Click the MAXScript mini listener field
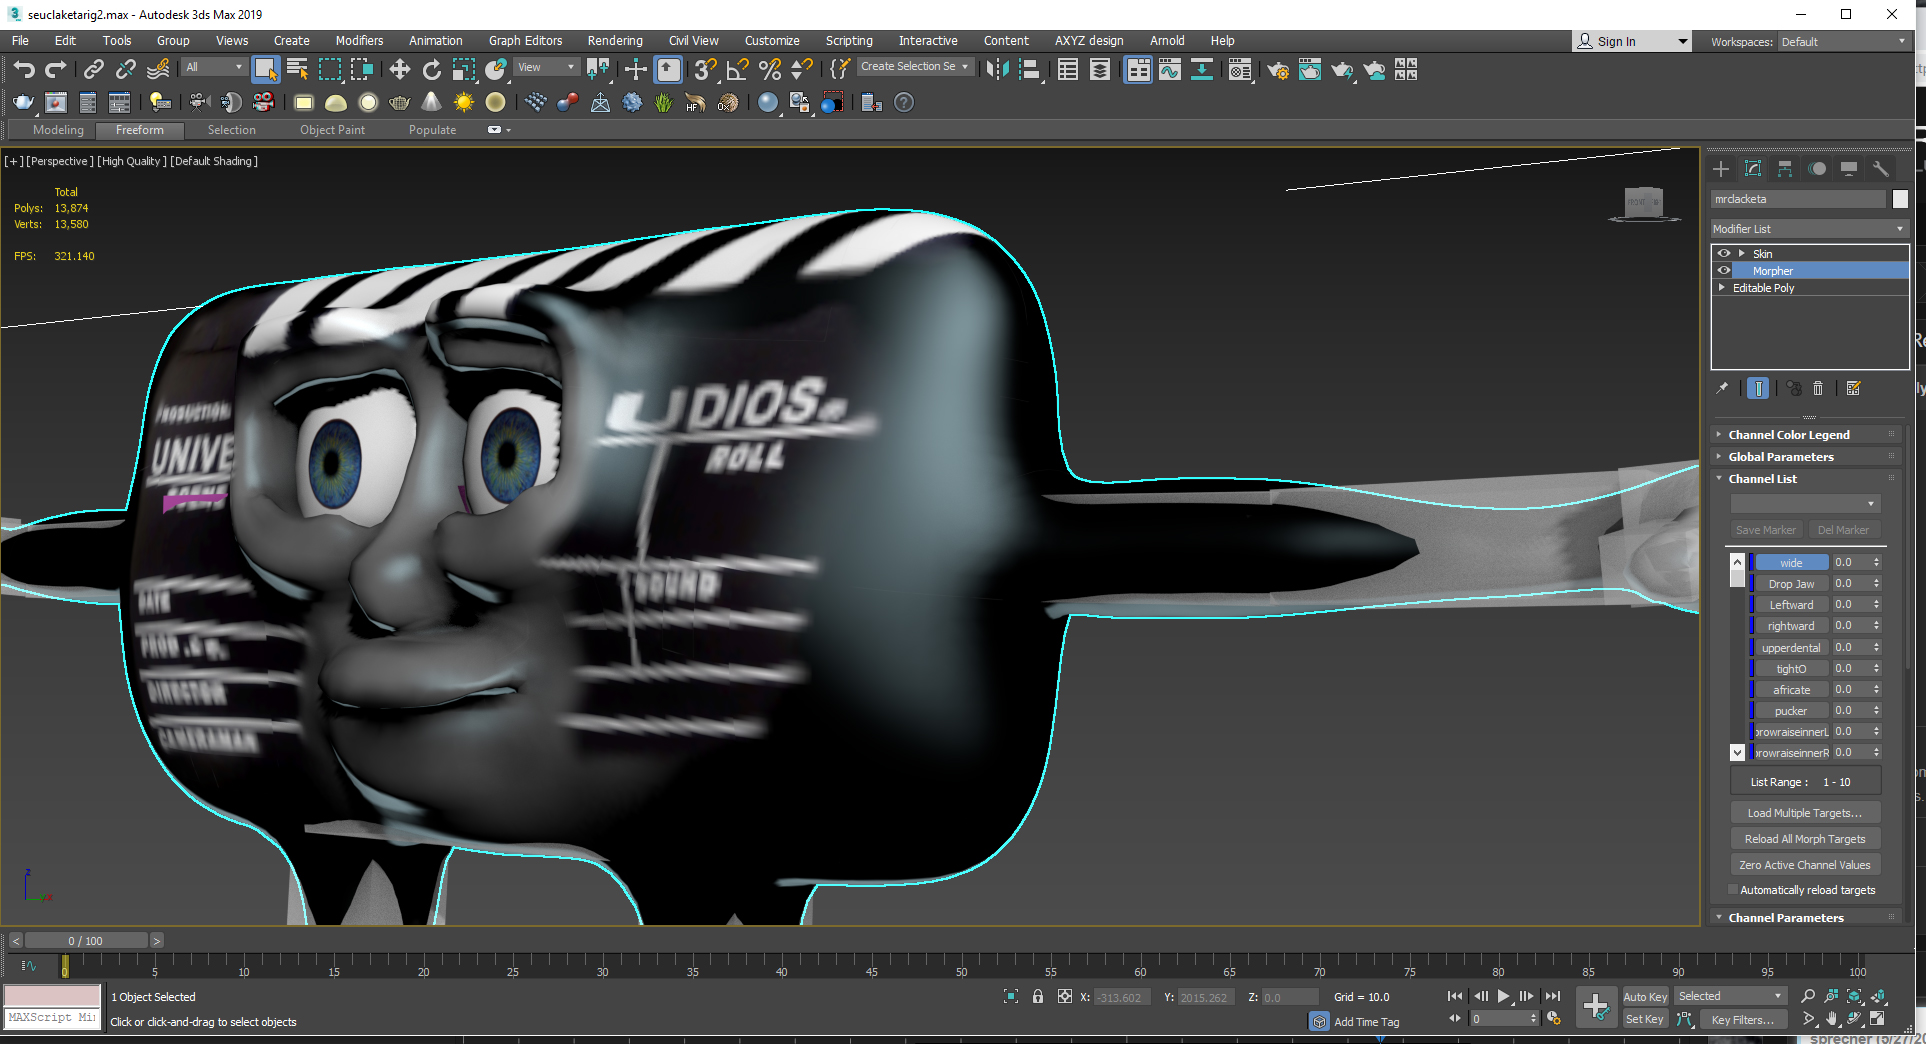This screenshot has width=1926, height=1044. pyautogui.click(x=52, y=1018)
